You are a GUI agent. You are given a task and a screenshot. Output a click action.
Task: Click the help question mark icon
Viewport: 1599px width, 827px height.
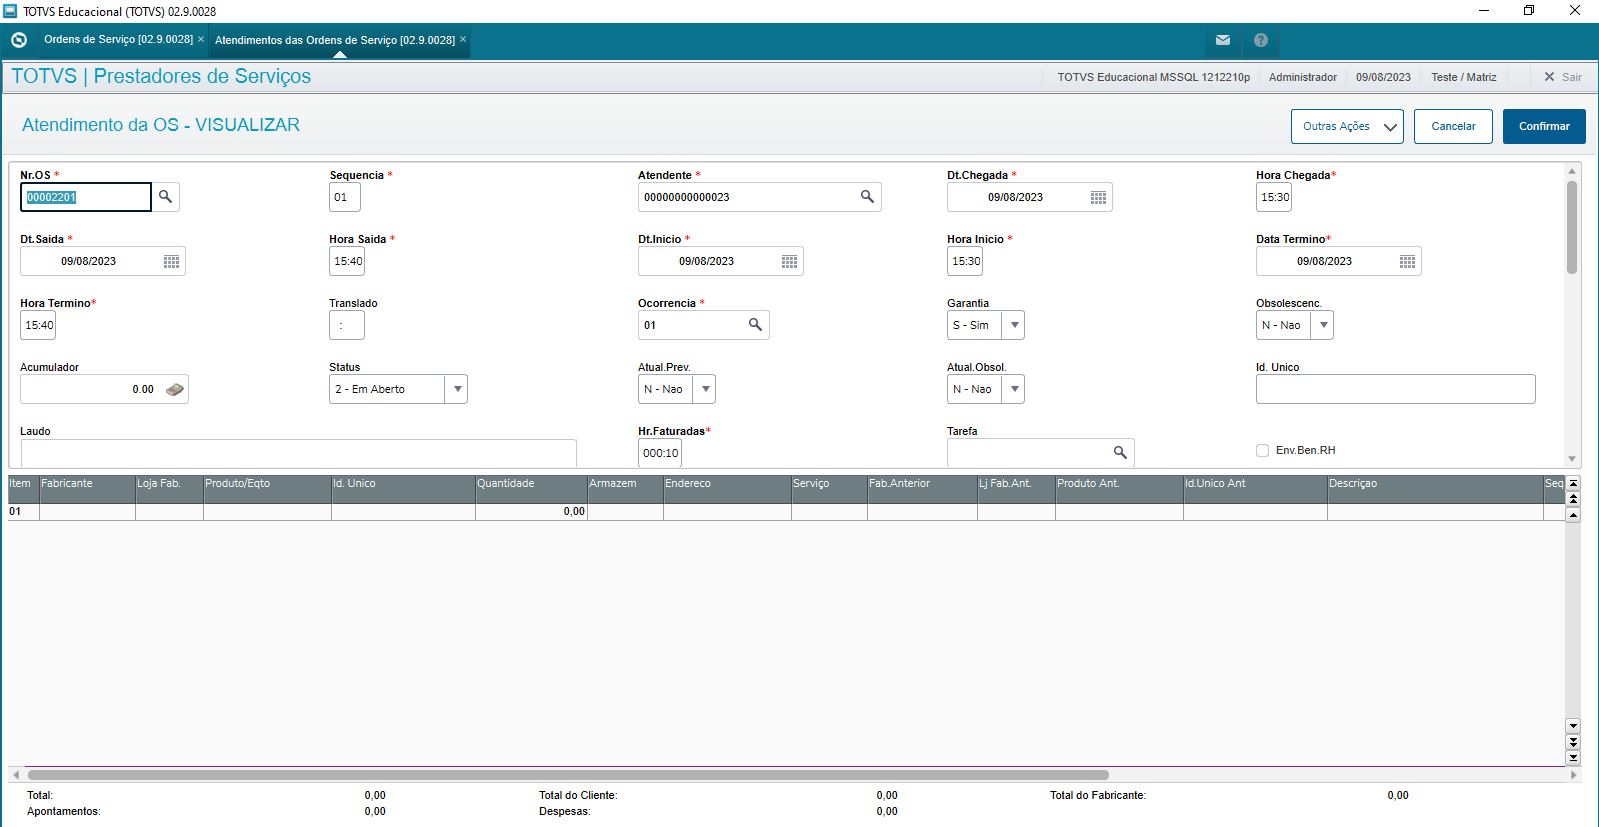(x=1261, y=40)
